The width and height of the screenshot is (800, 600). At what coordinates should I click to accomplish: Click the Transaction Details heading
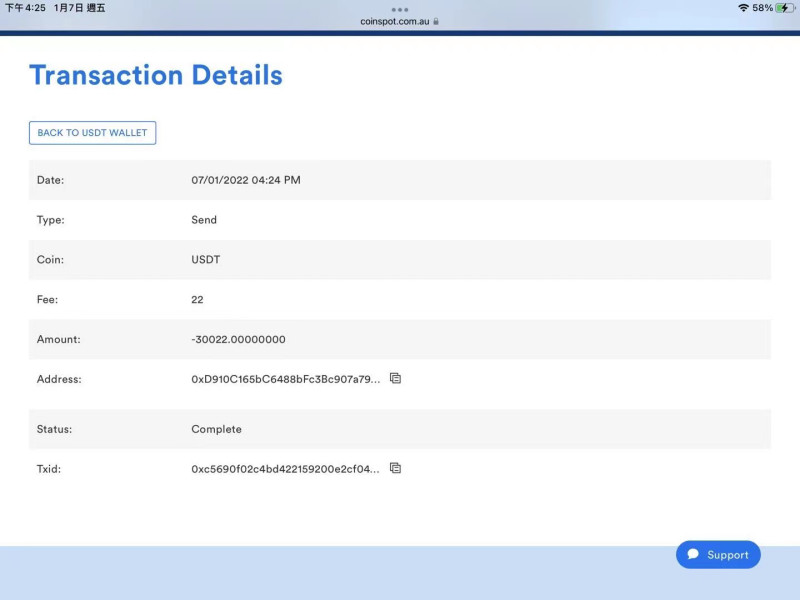pos(156,75)
